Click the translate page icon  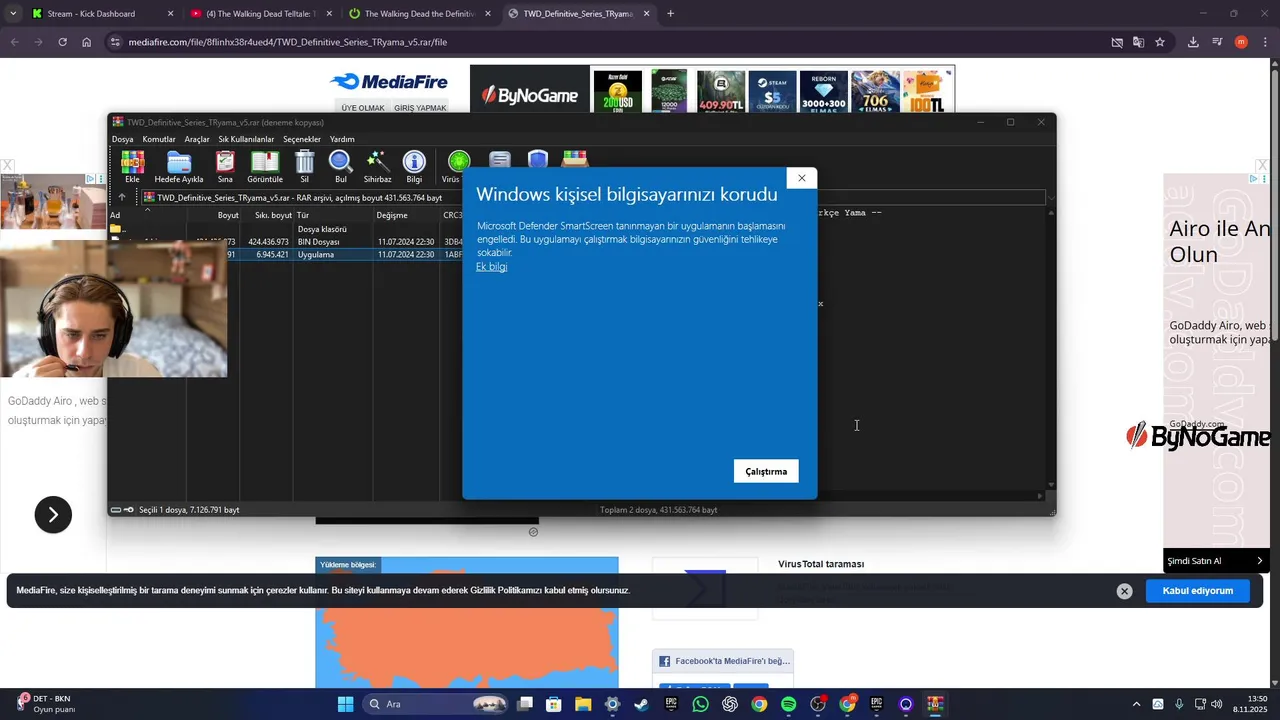[x=1138, y=42]
